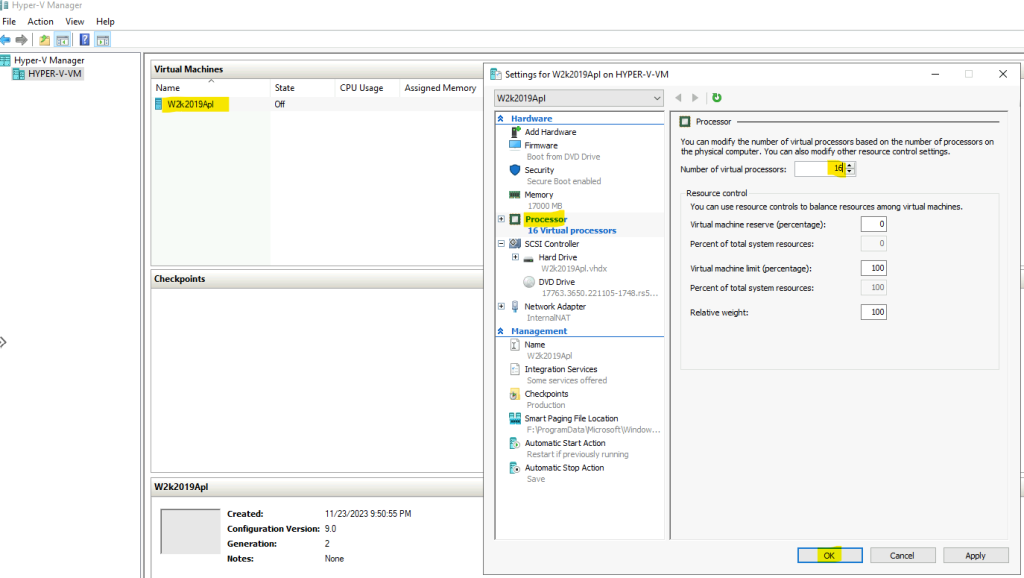Open the View menu
1024x578 pixels.
coord(74,22)
